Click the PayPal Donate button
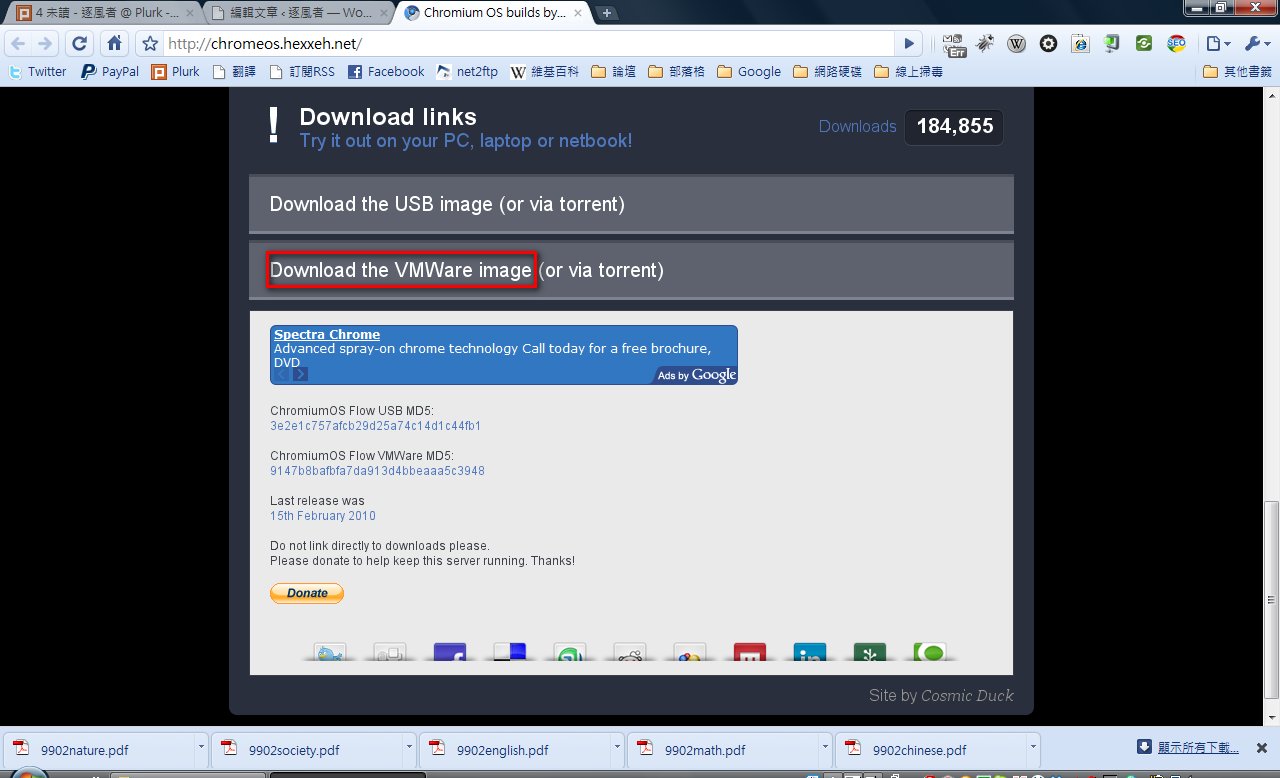Screen dimensions: 1280x778 click(x=307, y=593)
